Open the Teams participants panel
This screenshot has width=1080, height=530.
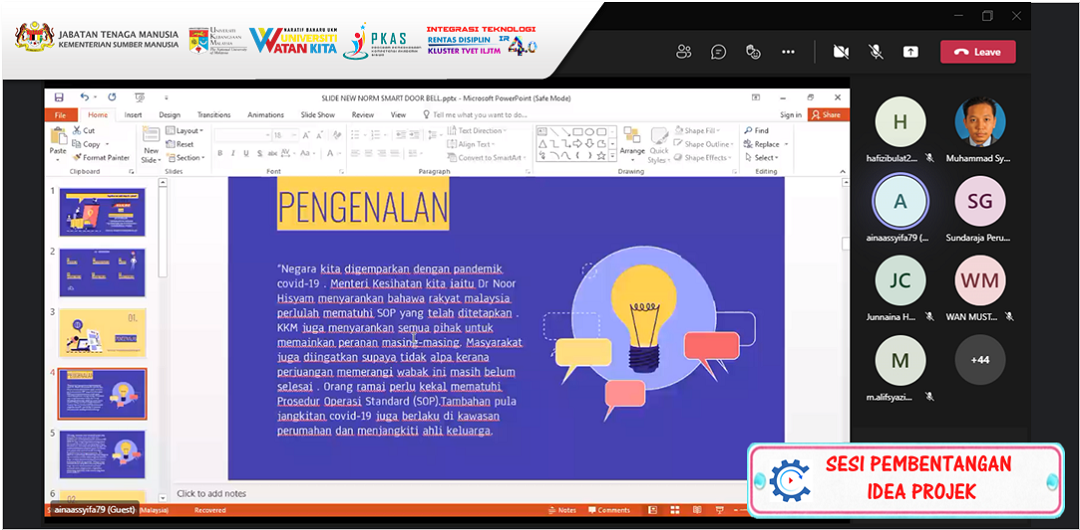(684, 52)
